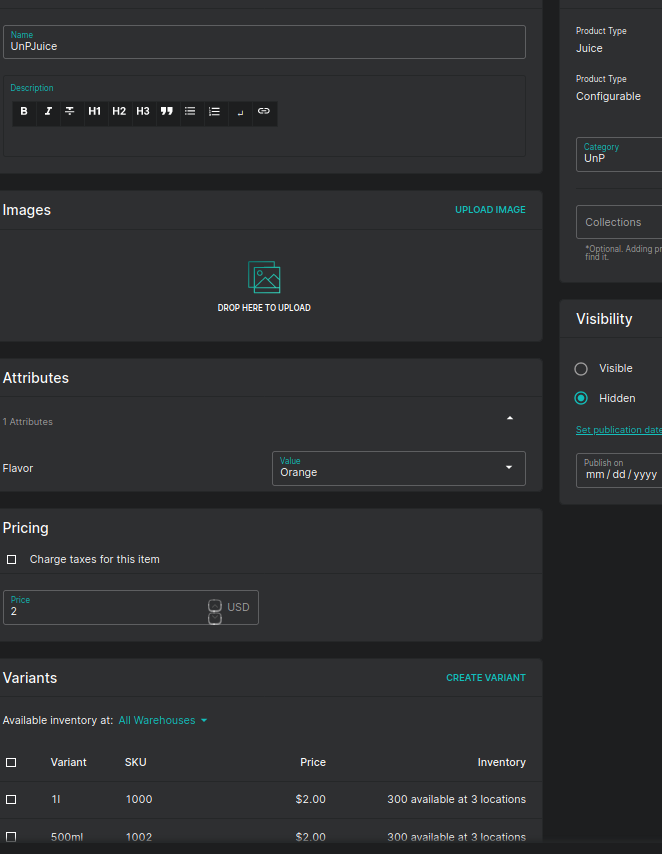Image resolution: width=662 pixels, height=854 pixels.
Task: Click the Set publication date link
Action: pos(618,429)
